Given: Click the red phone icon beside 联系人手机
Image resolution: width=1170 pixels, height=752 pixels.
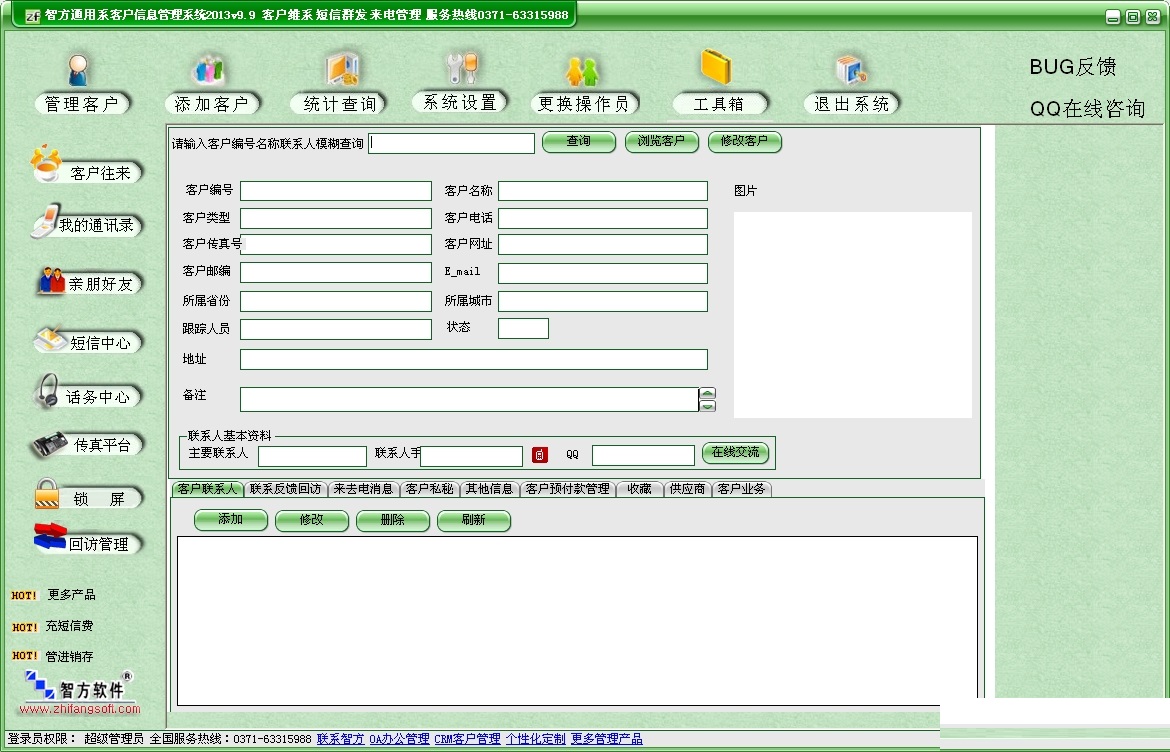Looking at the screenshot, I should [540, 455].
